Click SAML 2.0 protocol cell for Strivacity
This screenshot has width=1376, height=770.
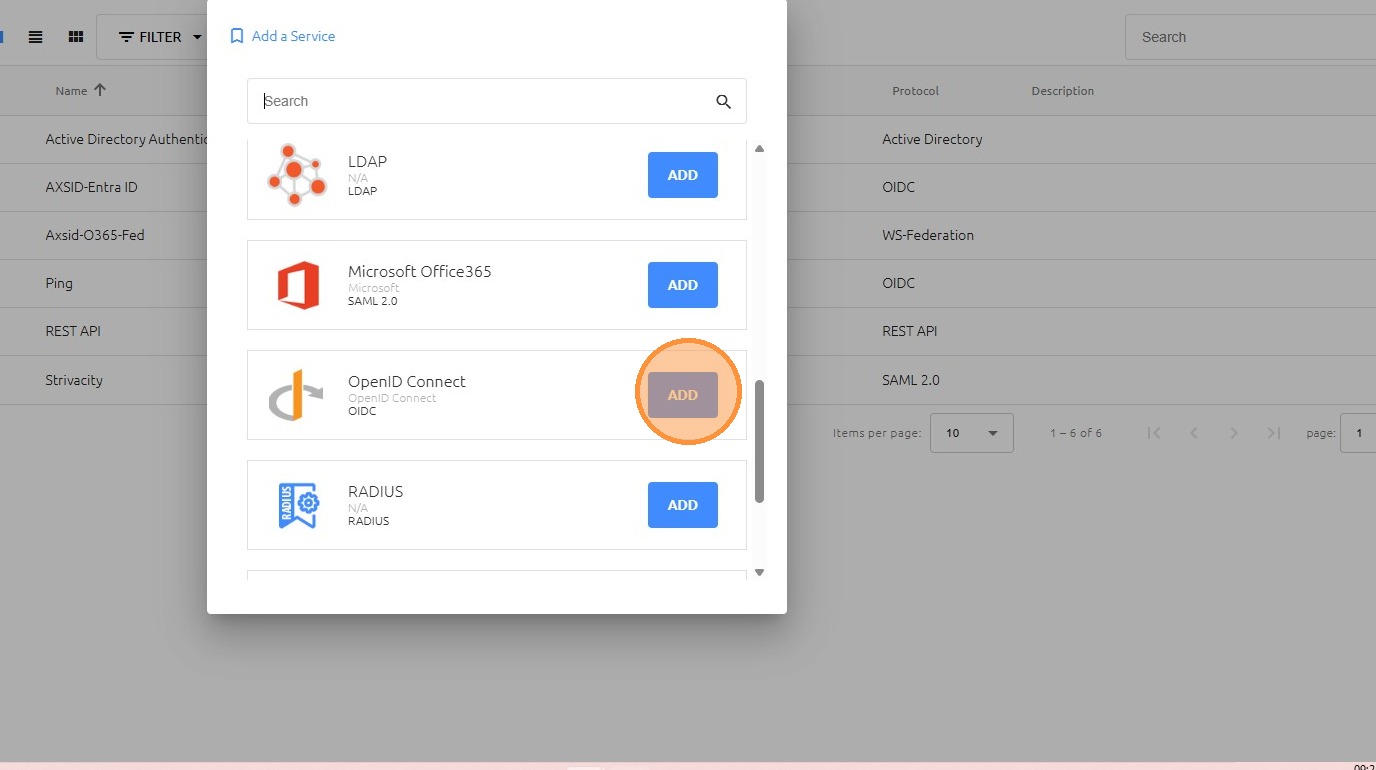point(911,380)
